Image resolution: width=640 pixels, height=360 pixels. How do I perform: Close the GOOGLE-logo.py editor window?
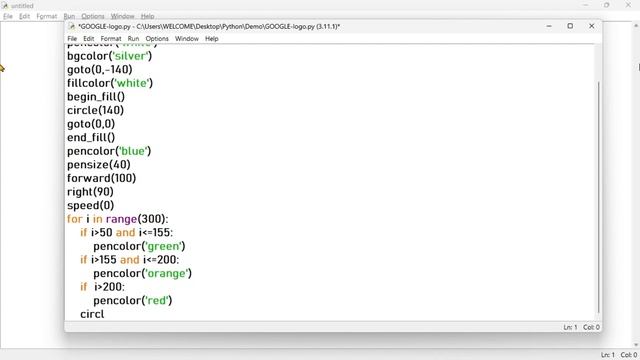[591, 26]
